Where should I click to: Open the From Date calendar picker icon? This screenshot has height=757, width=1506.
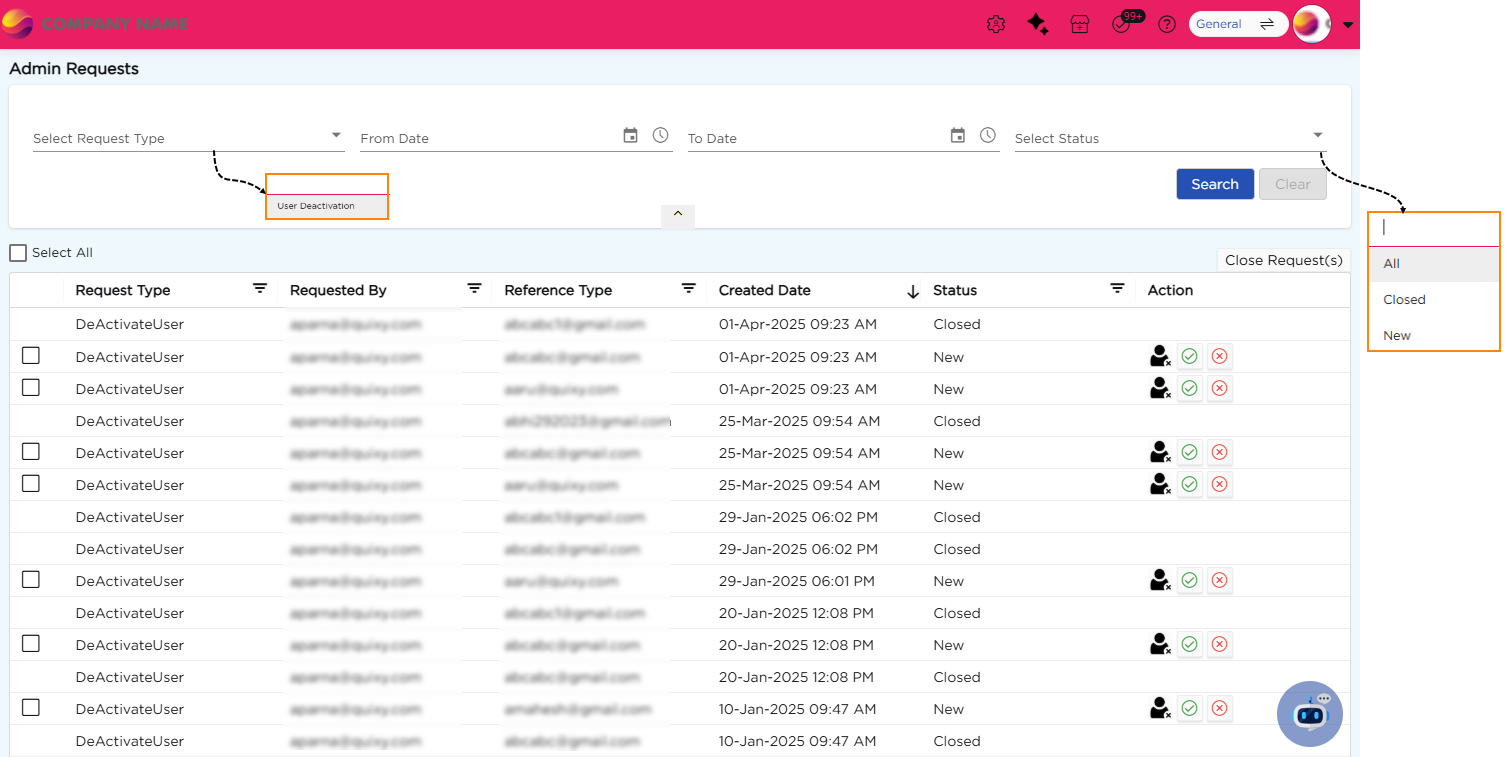click(630, 136)
